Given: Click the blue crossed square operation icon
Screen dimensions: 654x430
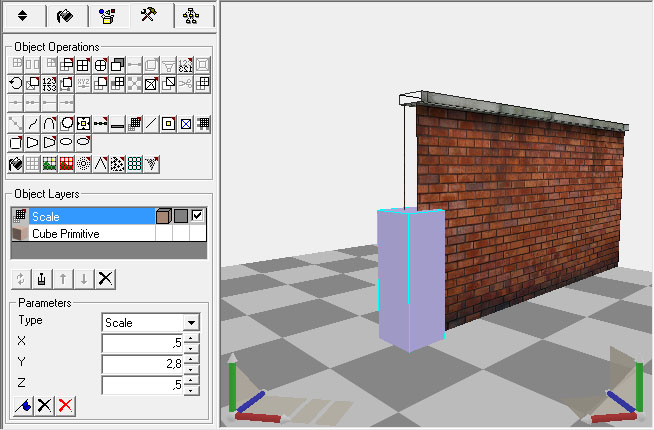Looking at the screenshot, I should [186, 124].
